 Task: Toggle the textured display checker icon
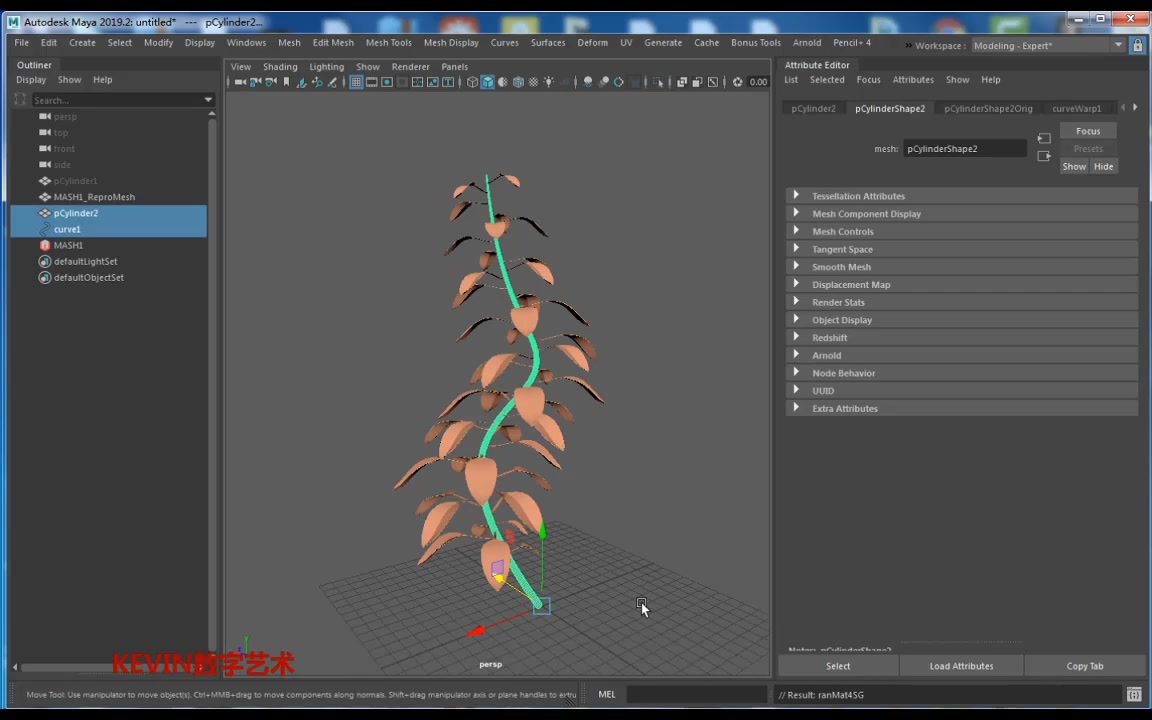[533, 83]
